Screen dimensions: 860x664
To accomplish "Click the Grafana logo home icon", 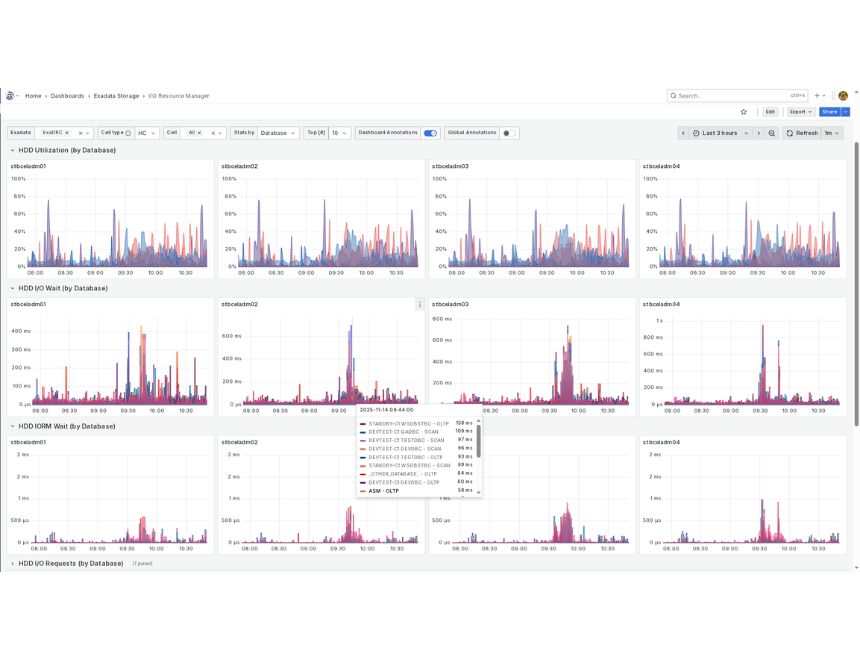I will (x=11, y=96).
